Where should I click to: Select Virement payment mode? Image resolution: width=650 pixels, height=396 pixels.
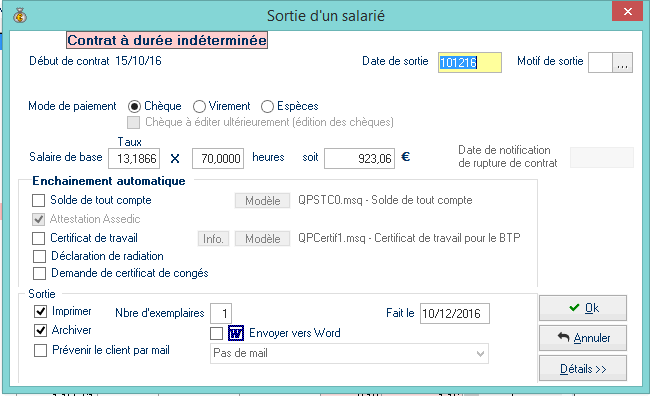click(199, 107)
